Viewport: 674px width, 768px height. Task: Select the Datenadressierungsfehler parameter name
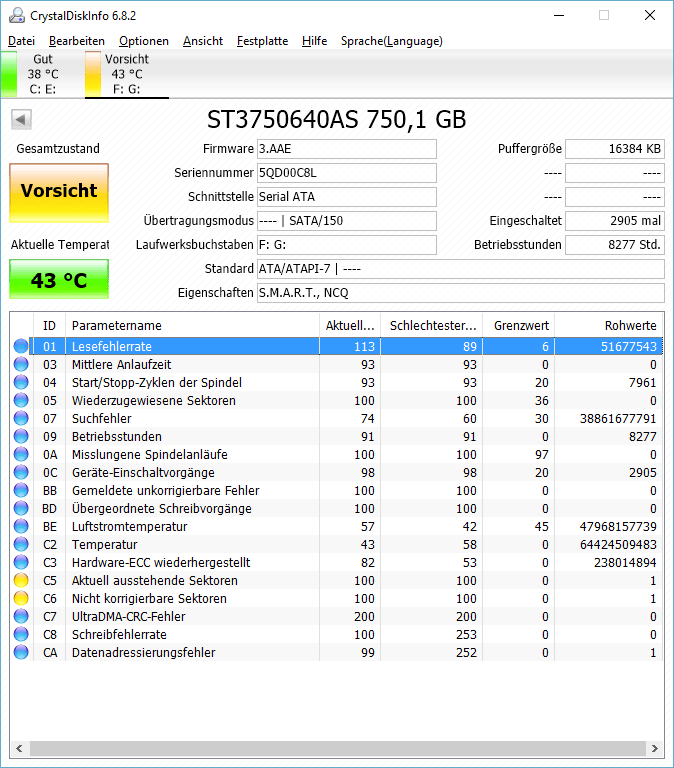click(x=143, y=652)
